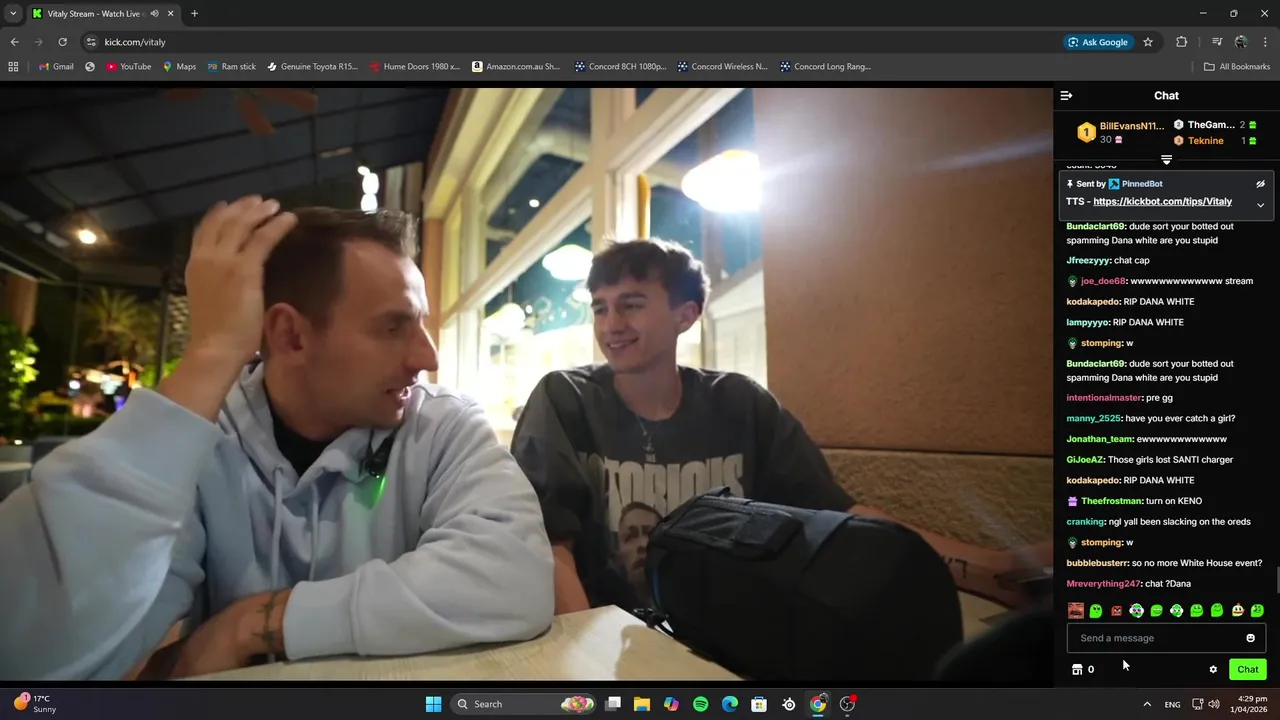Image resolution: width=1280 pixels, height=720 pixels.
Task: Click username Mreverything247
Action: click(x=1103, y=584)
